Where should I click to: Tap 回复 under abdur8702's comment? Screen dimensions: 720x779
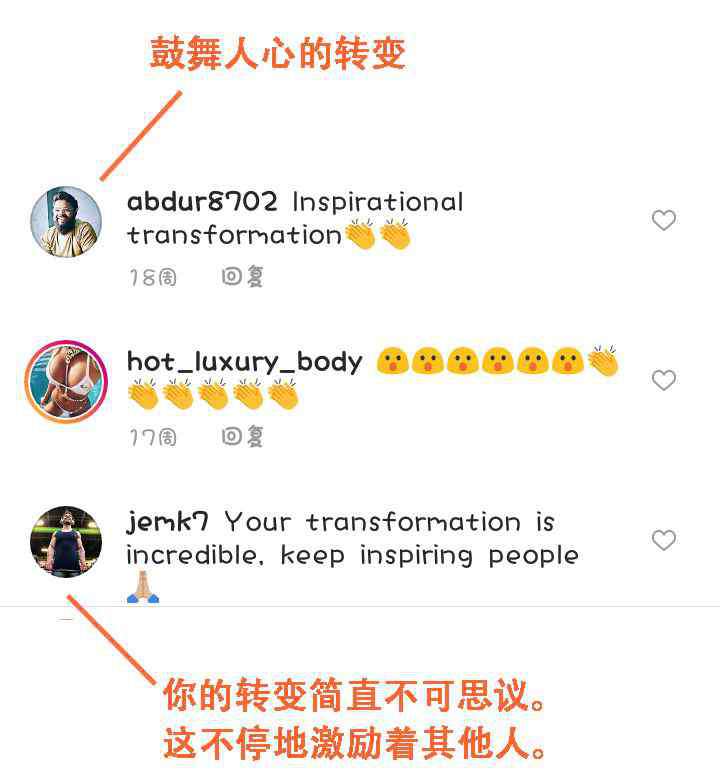[x=242, y=277]
